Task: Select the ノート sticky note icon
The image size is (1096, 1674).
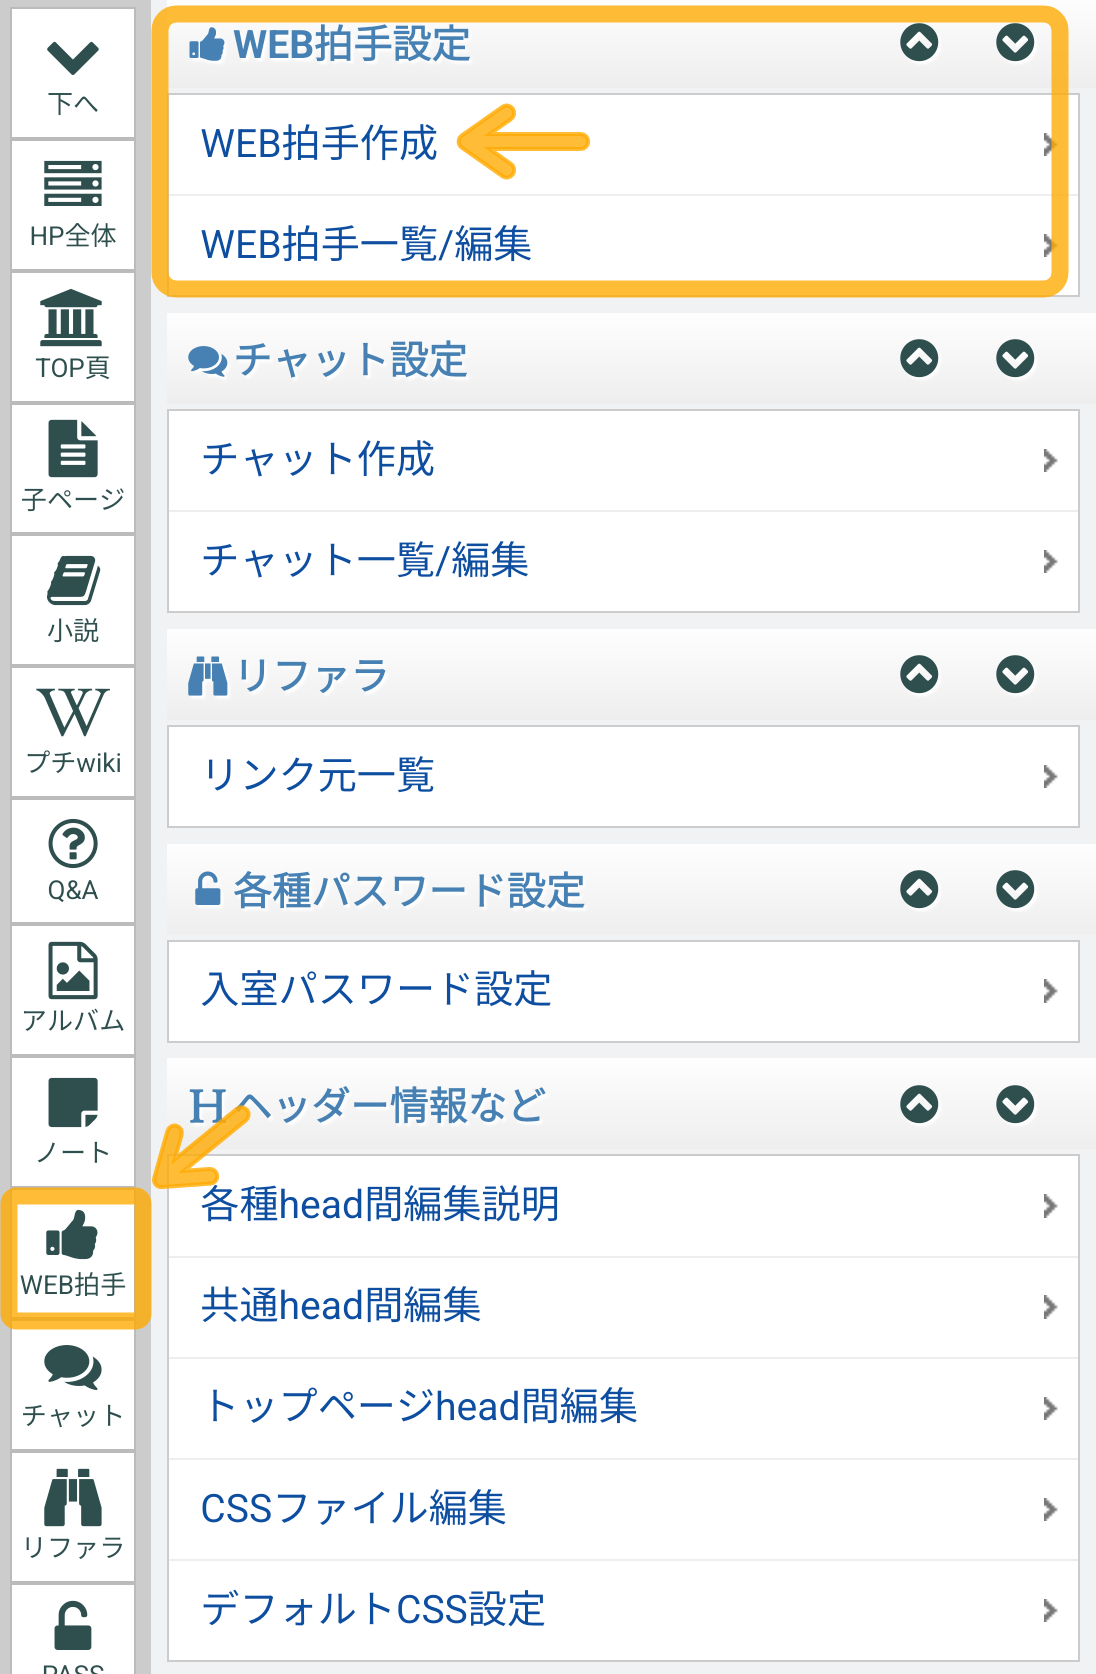Action: (73, 1120)
